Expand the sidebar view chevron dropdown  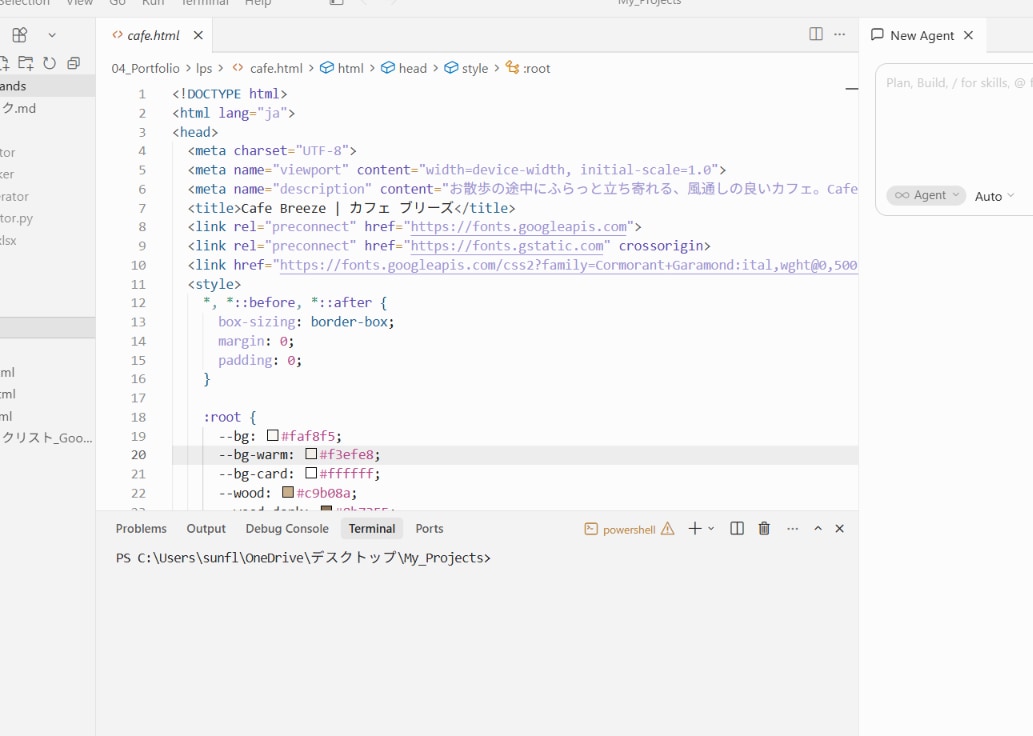[x=52, y=36]
